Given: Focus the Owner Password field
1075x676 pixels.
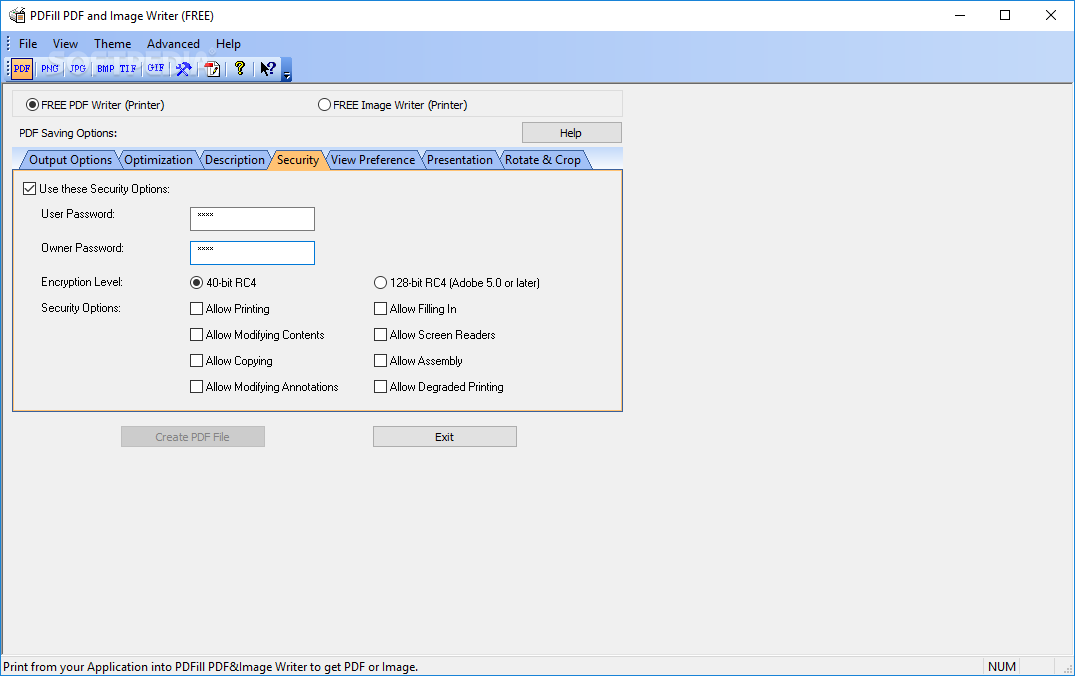Looking at the screenshot, I should click(252, 253).
